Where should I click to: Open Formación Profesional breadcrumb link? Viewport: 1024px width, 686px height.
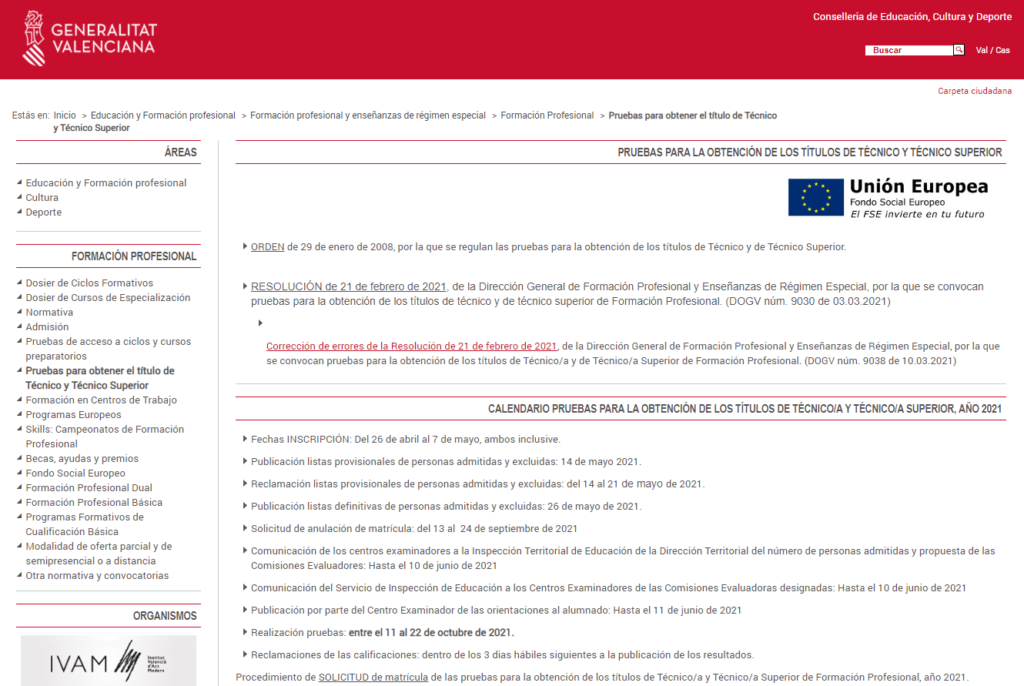[x=547, y=116]
